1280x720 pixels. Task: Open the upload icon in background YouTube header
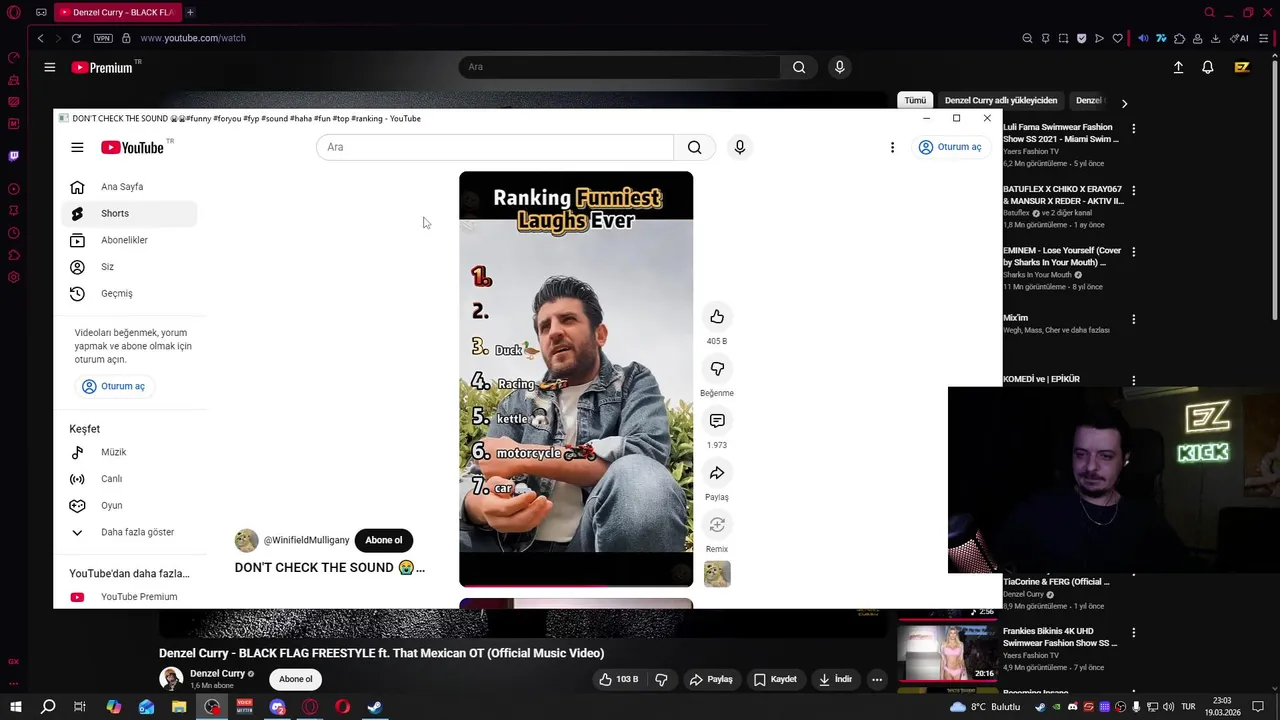1178,67
